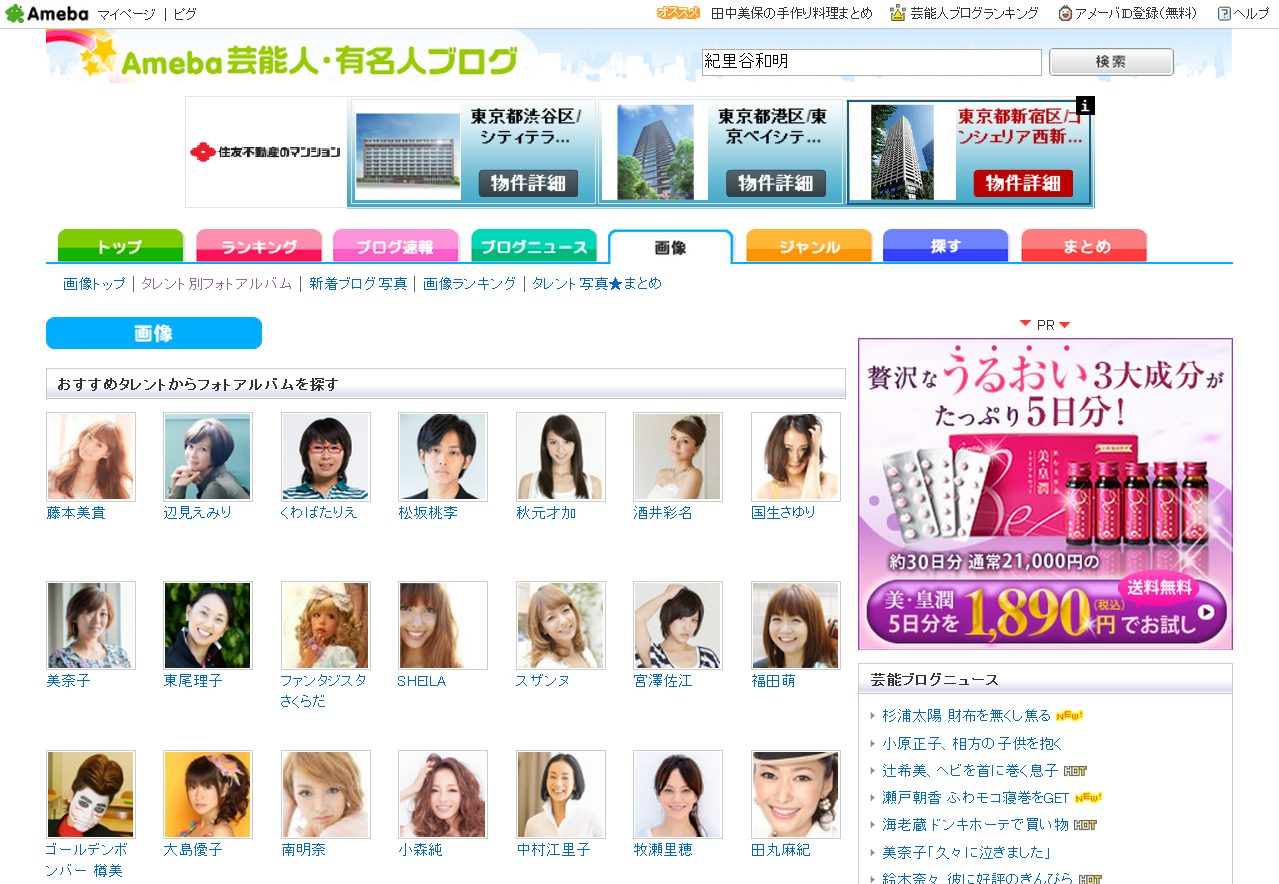Click 松坂桃李's photo thumbnail

[443, 457]
